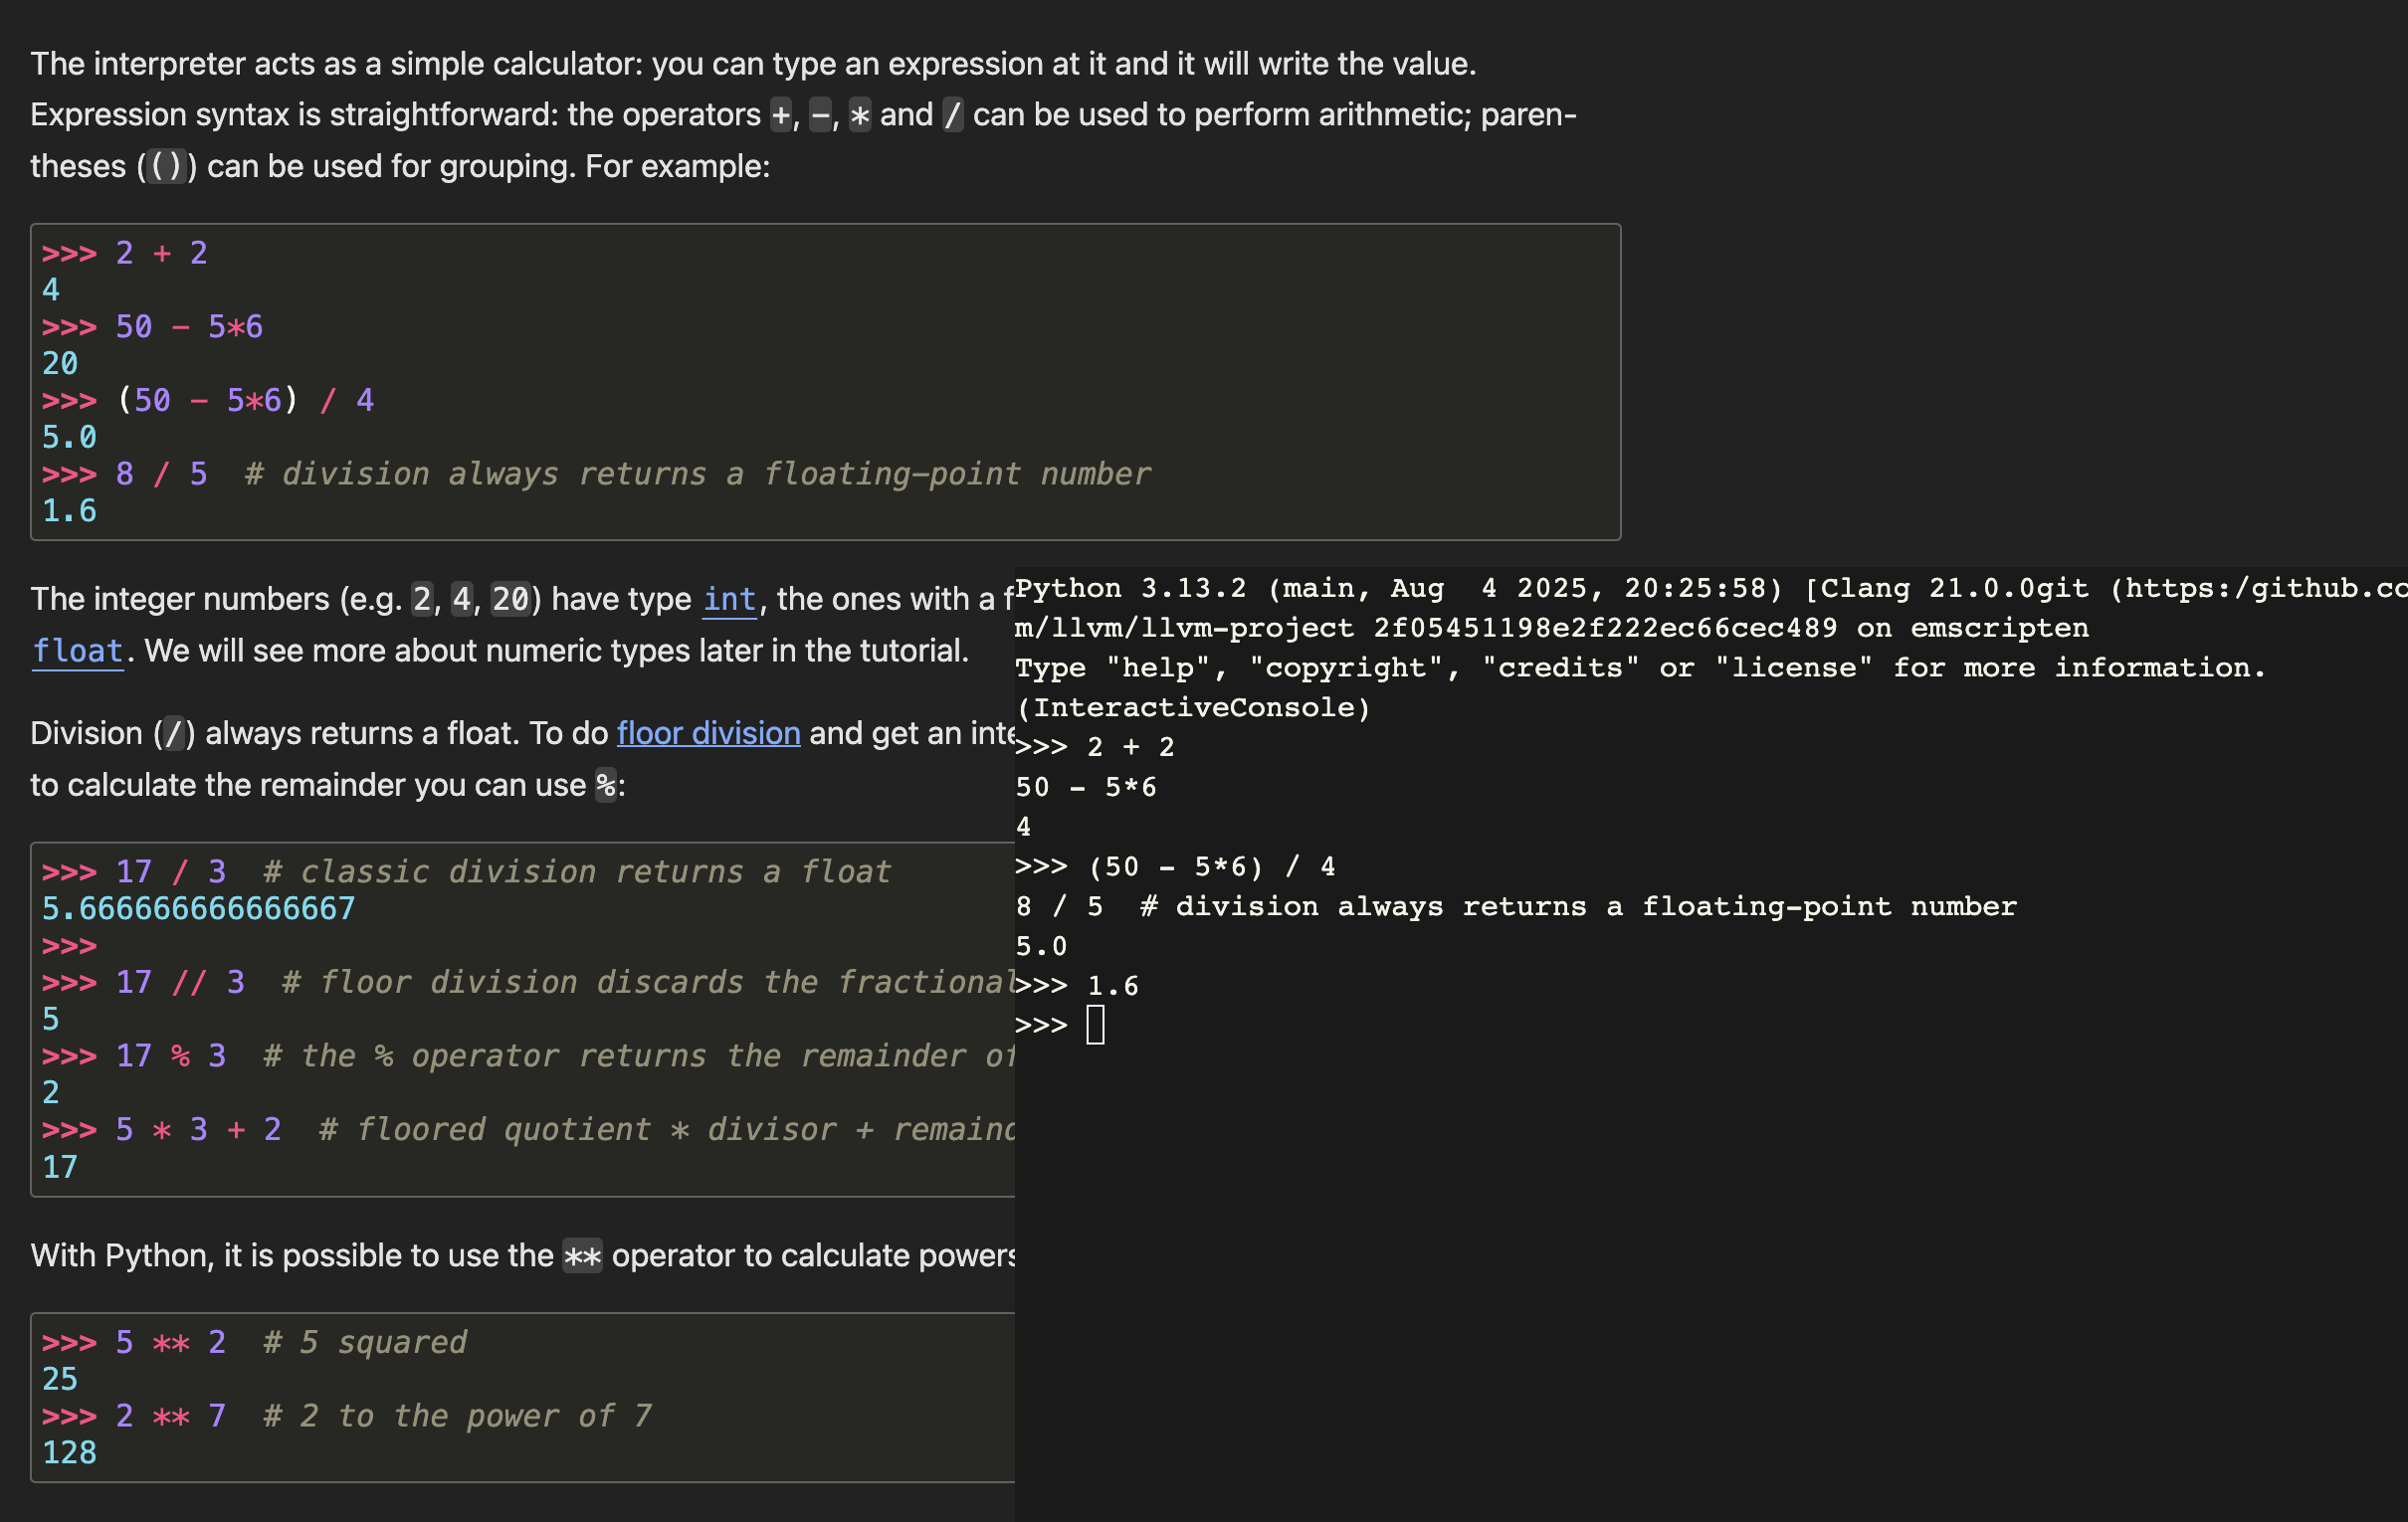
Task: Open the int type link
Action: [x=729, y=599]
